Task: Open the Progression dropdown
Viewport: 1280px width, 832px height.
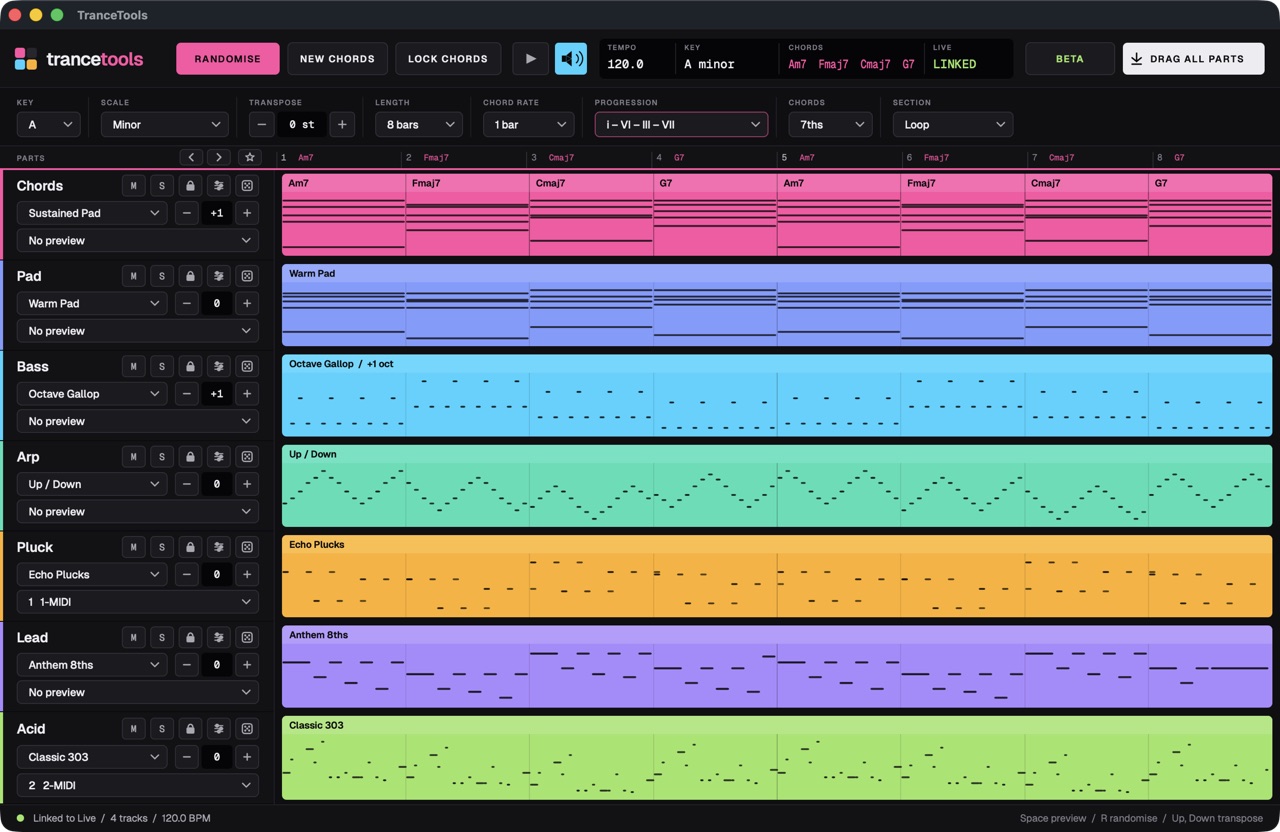Action: pyautogui.click(x=681, y=125)
